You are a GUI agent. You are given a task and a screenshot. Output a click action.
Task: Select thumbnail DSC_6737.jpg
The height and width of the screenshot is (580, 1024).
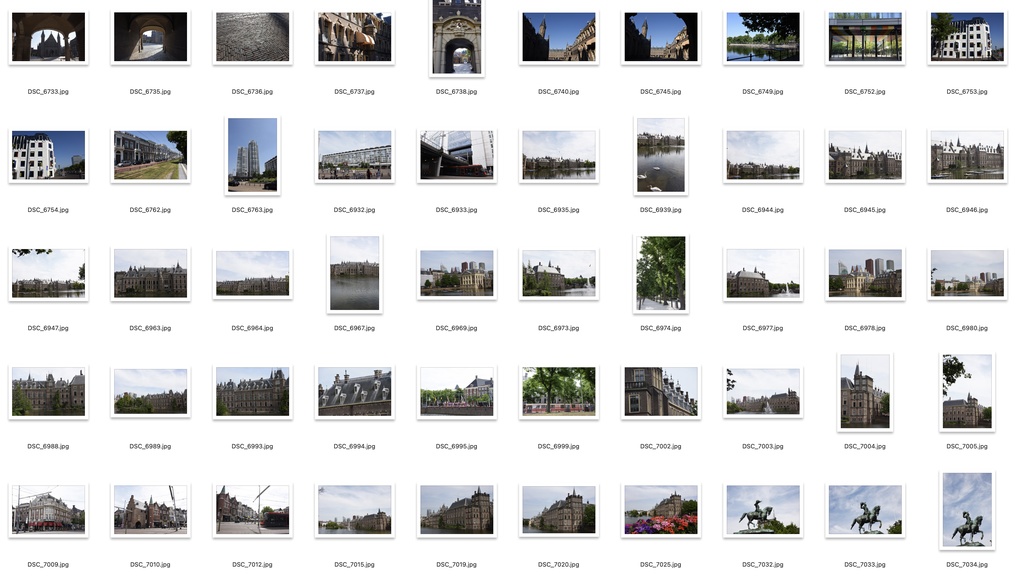click(355, 37)
